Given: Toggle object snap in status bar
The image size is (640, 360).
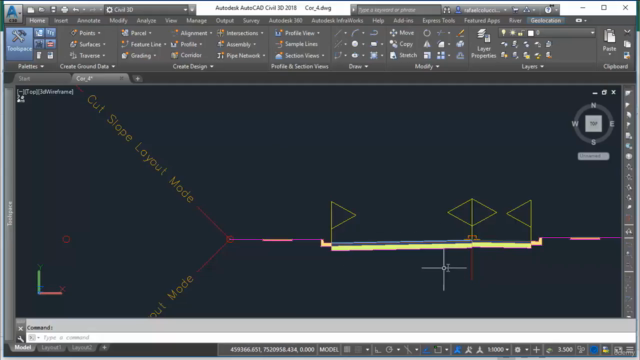Looking at the screenshot, I should tap(438, 350).
